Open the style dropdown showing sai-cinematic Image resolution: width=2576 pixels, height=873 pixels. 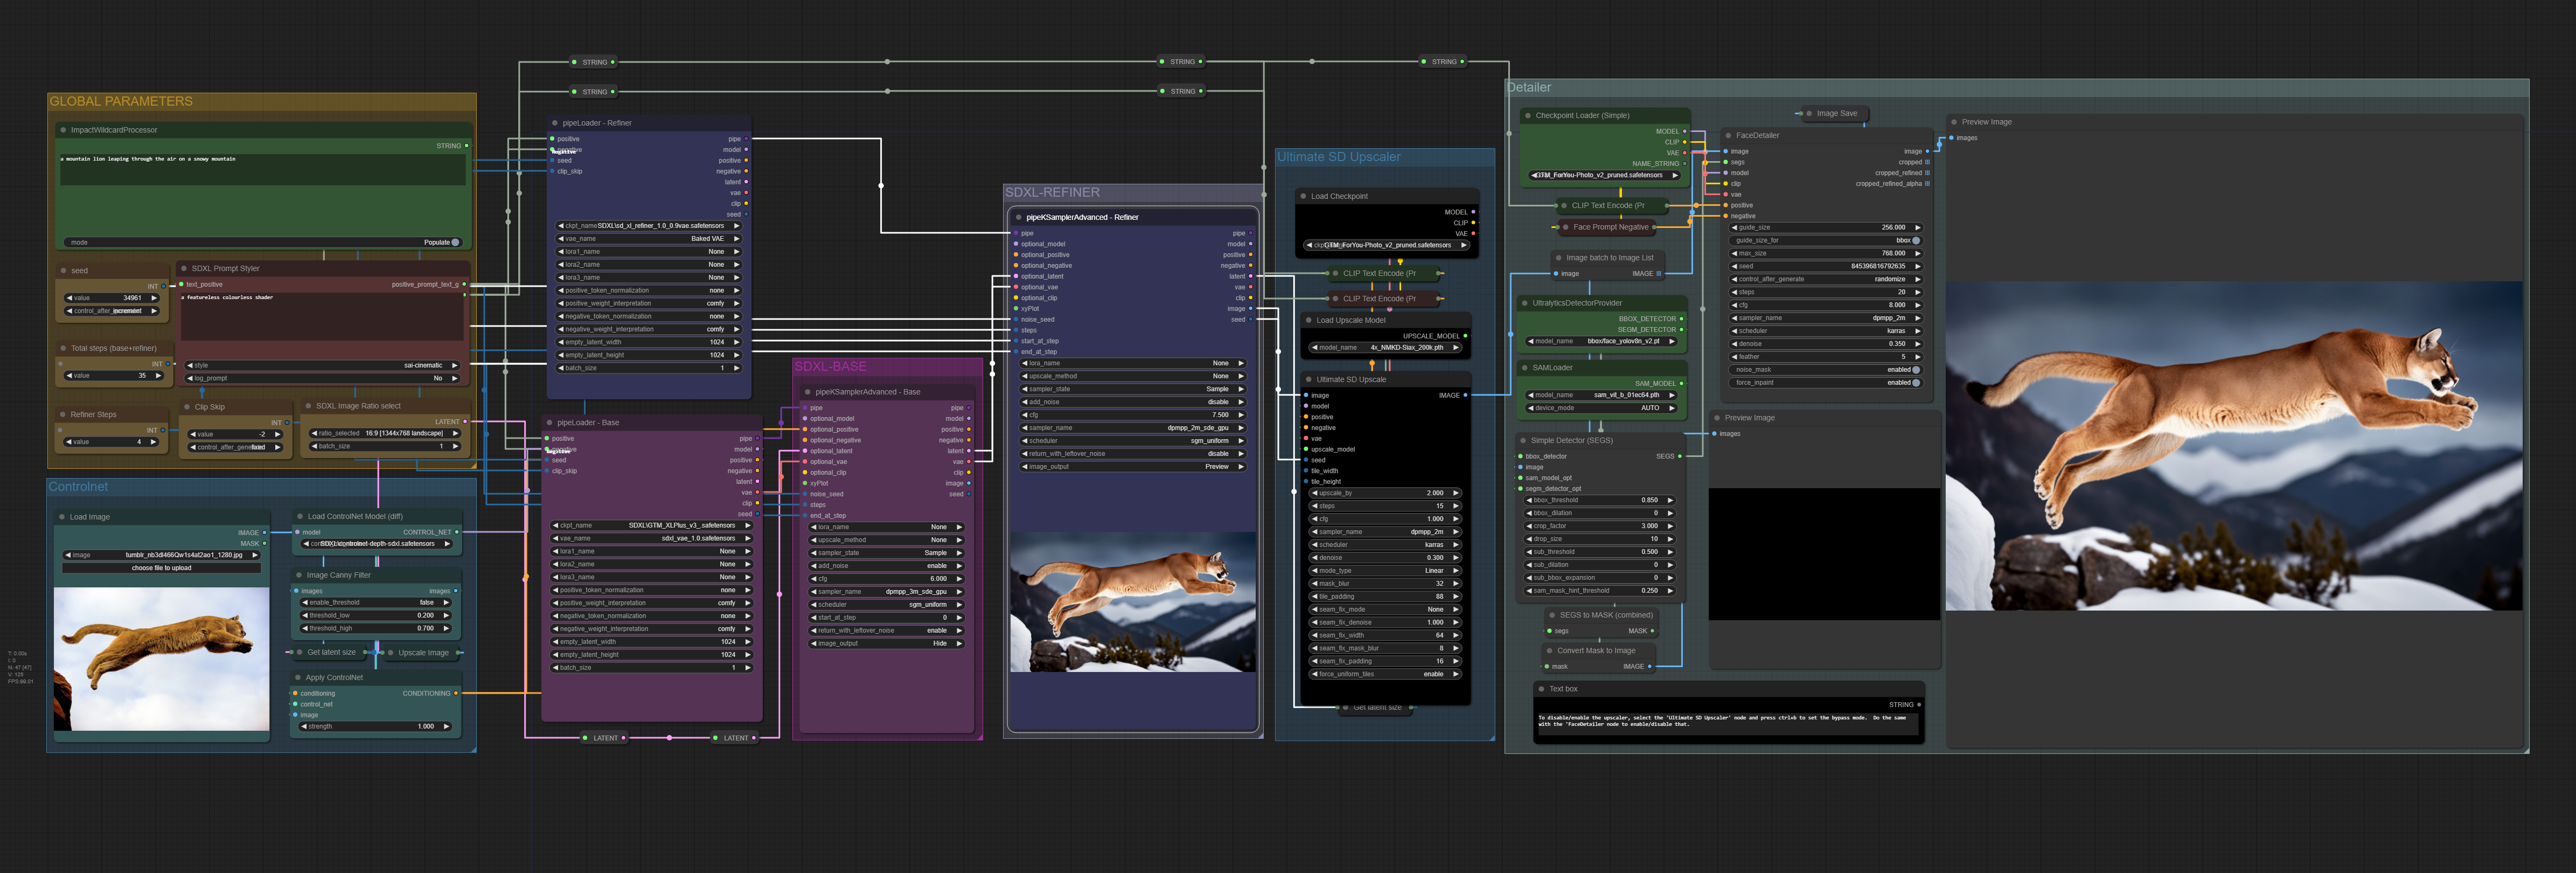(x=322, y=365)
